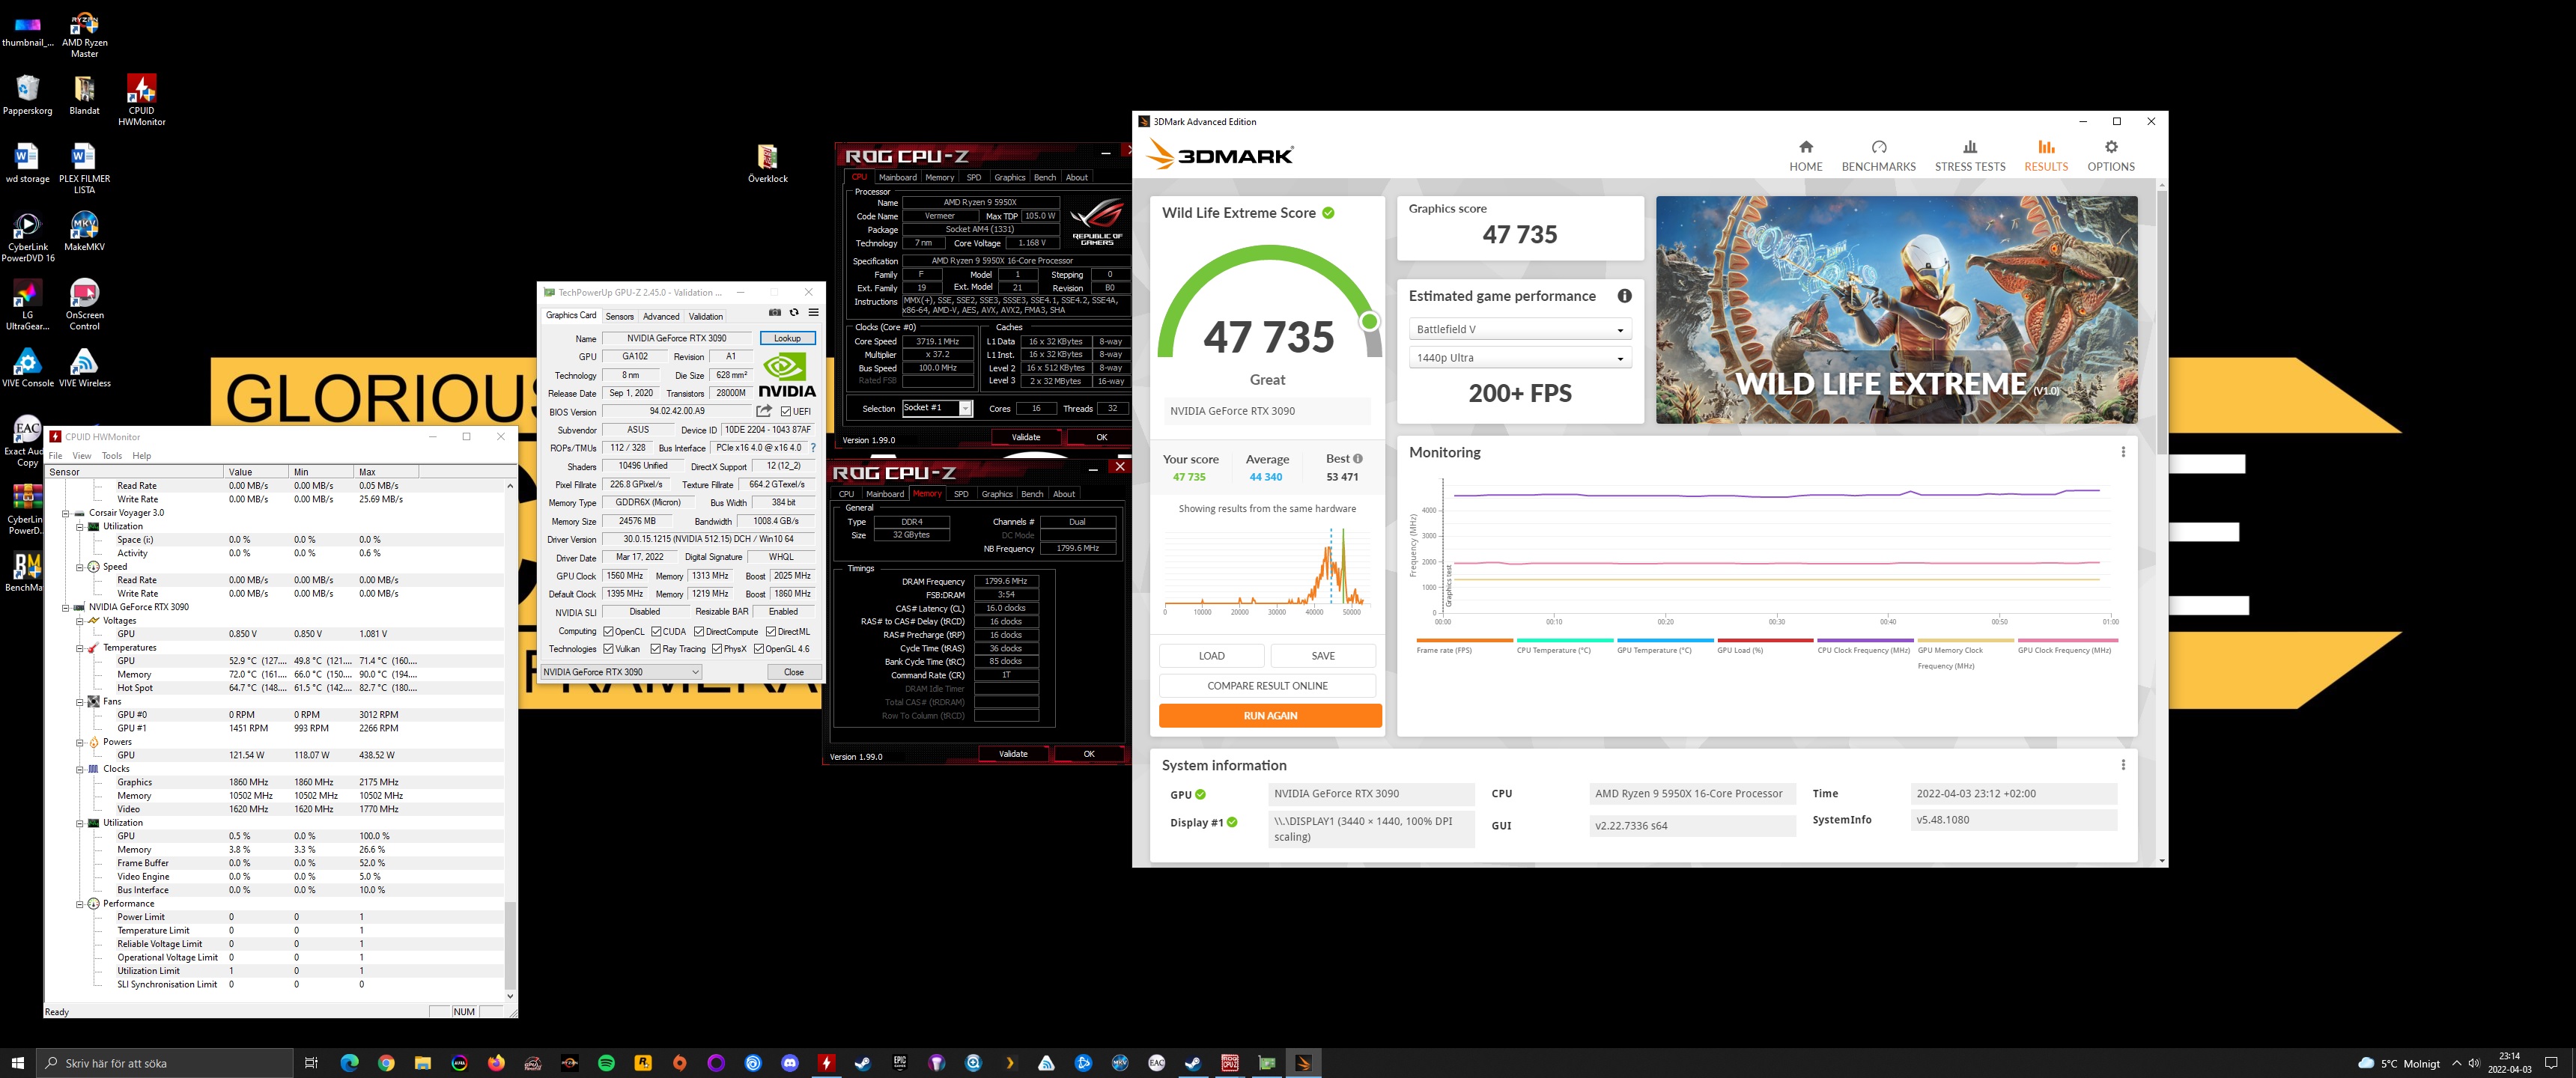This screenshot has height=1078, width=2576.
Task: Open the VIVE Console desktop icon
Action: click(x=27, y=367)
